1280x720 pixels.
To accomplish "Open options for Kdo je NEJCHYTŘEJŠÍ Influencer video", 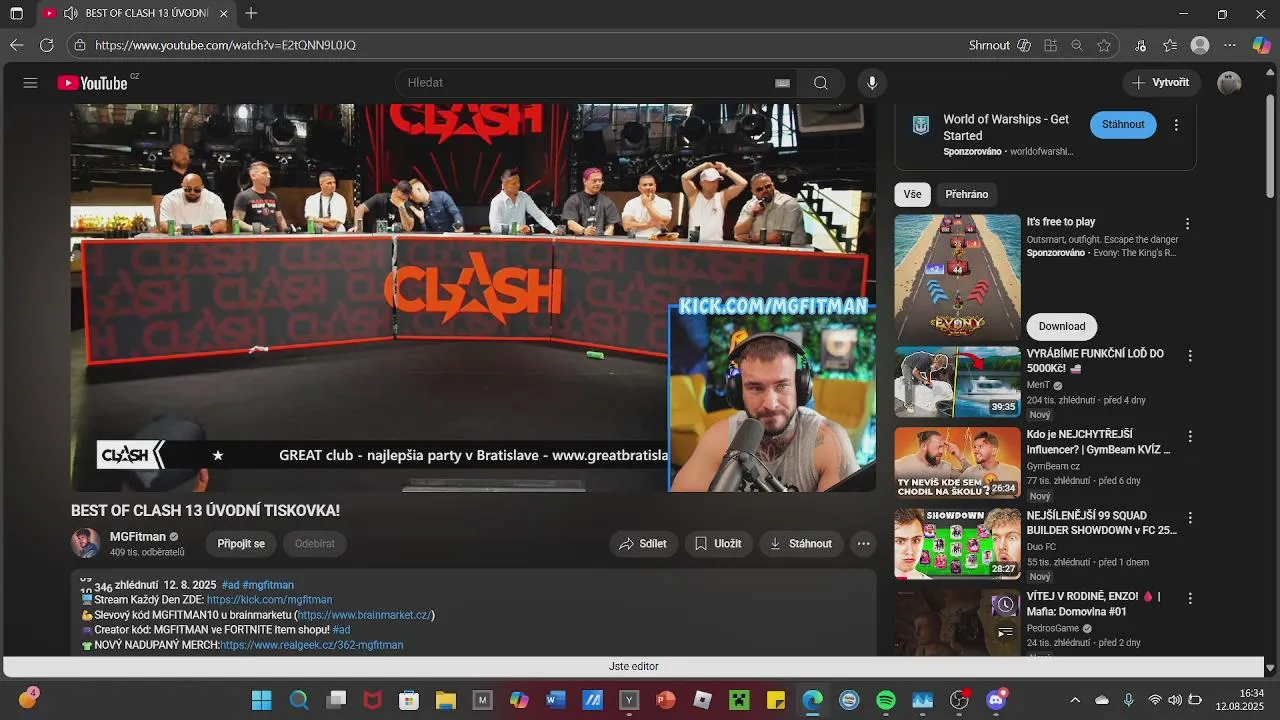I will coord(1190,437).
